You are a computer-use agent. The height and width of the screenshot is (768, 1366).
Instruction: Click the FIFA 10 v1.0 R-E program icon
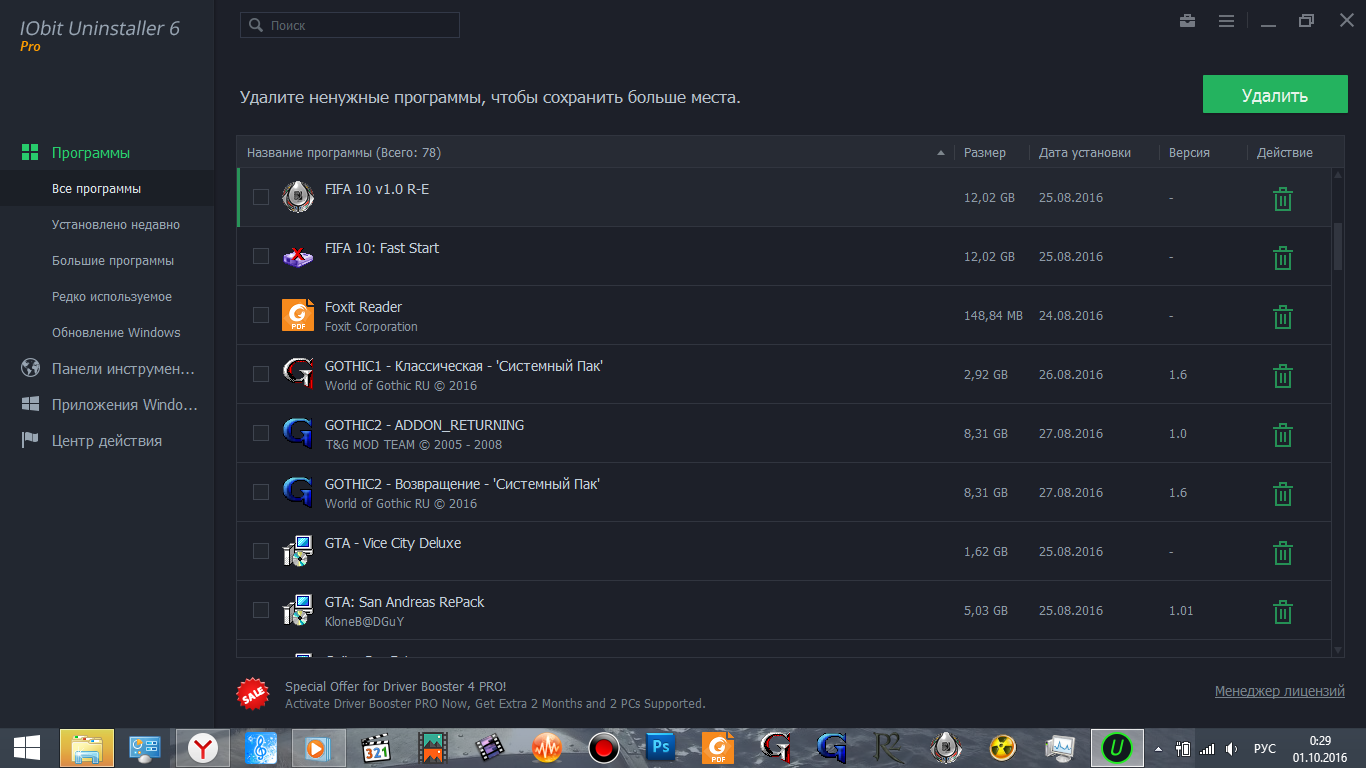click(x=298, y=197)
